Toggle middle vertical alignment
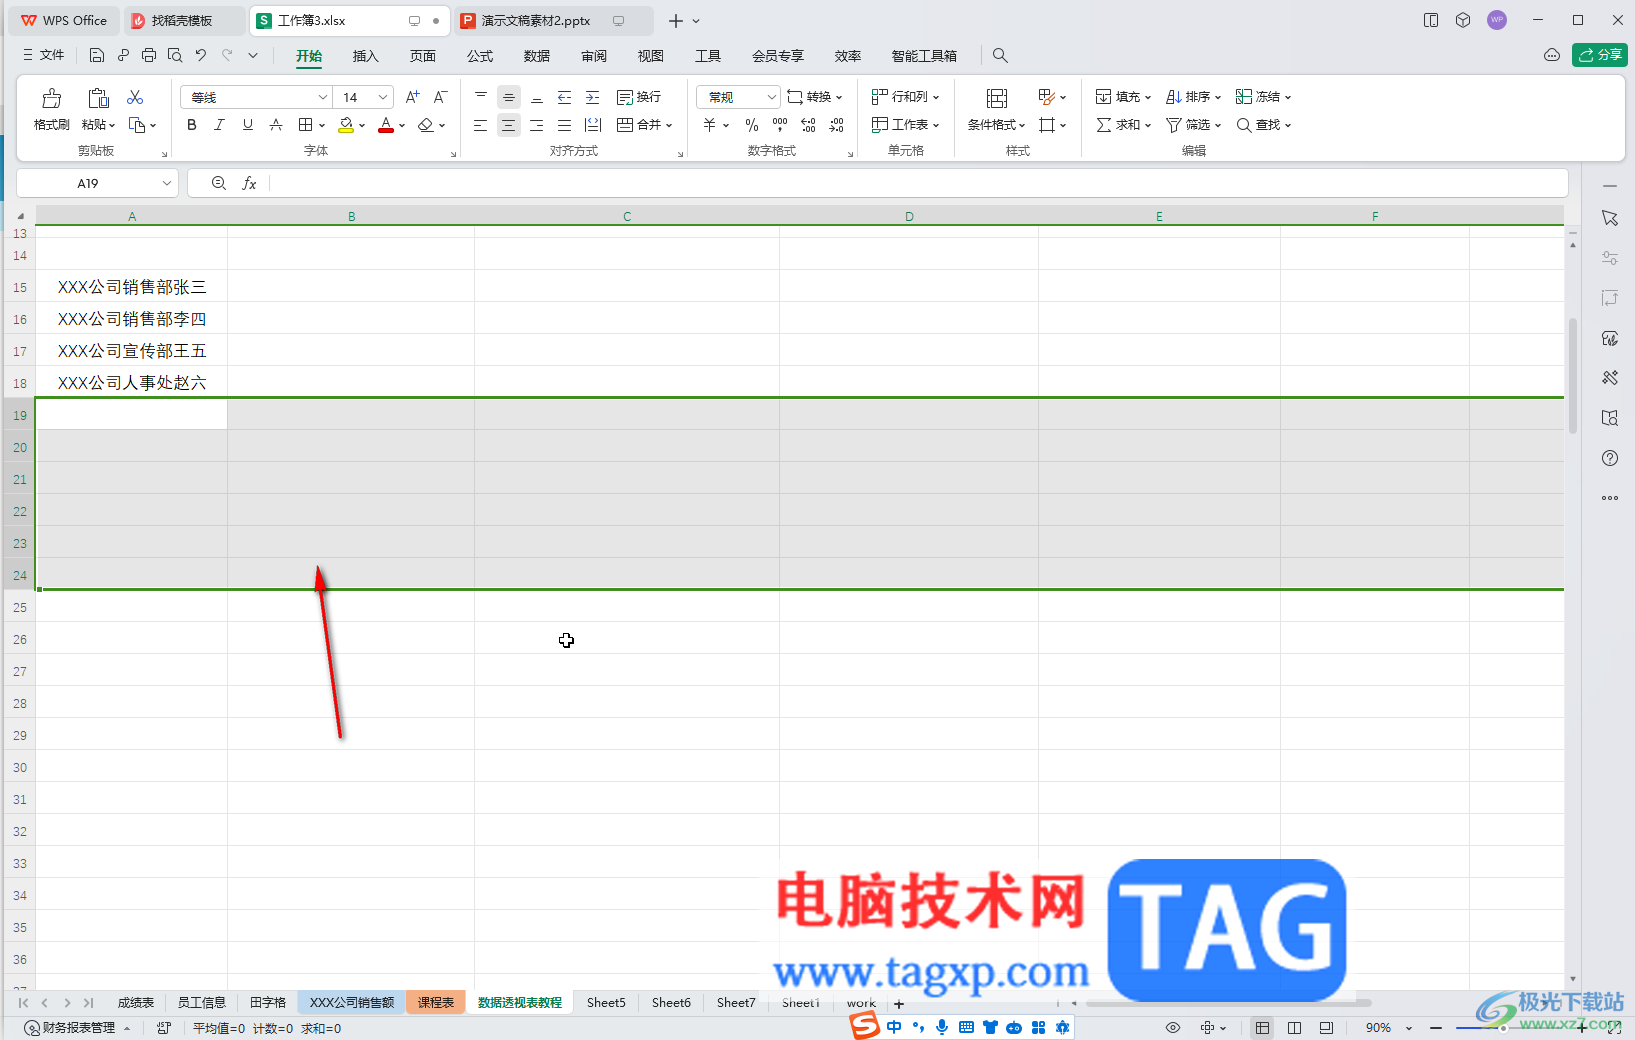This screenshot has height=1040, width=1635. tap(509, 97)
